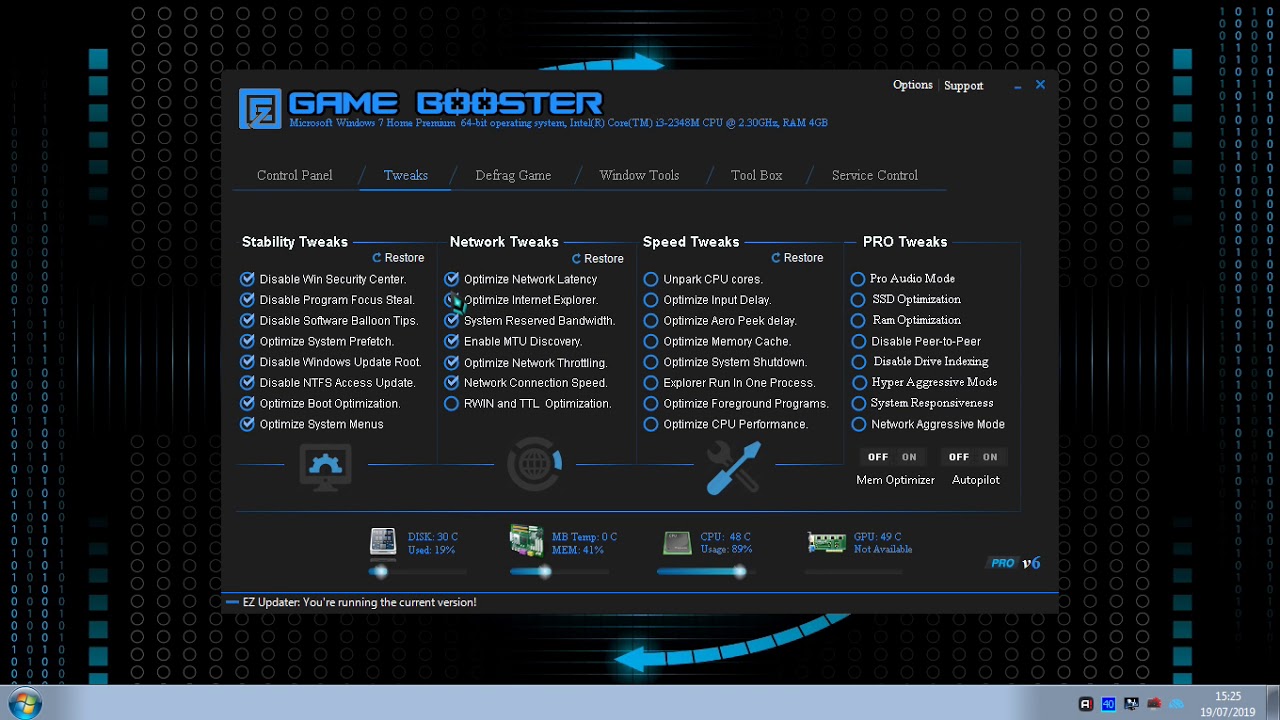
Task: Enable RWIN and TTL Optimization
Action: tap(452, 404)
